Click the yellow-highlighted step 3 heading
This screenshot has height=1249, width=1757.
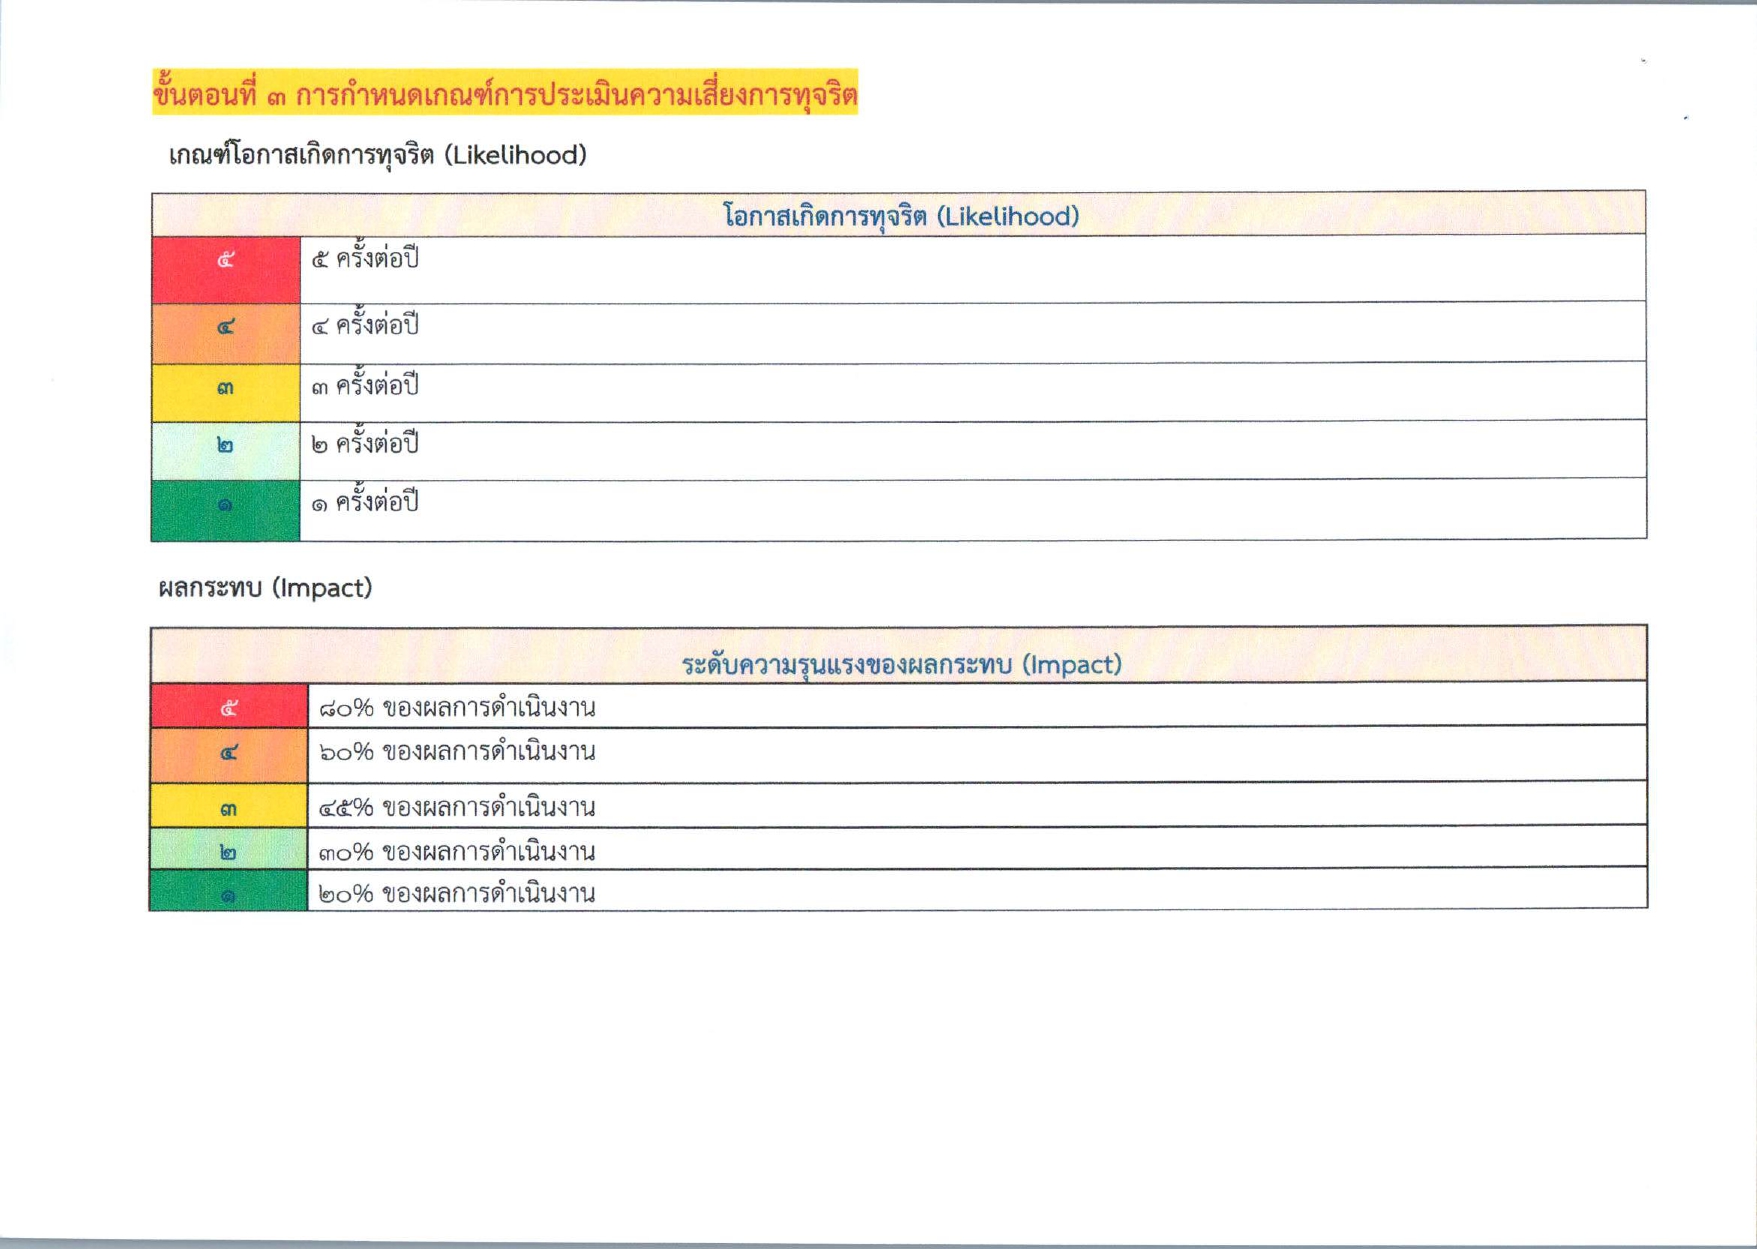click(505, 93)
